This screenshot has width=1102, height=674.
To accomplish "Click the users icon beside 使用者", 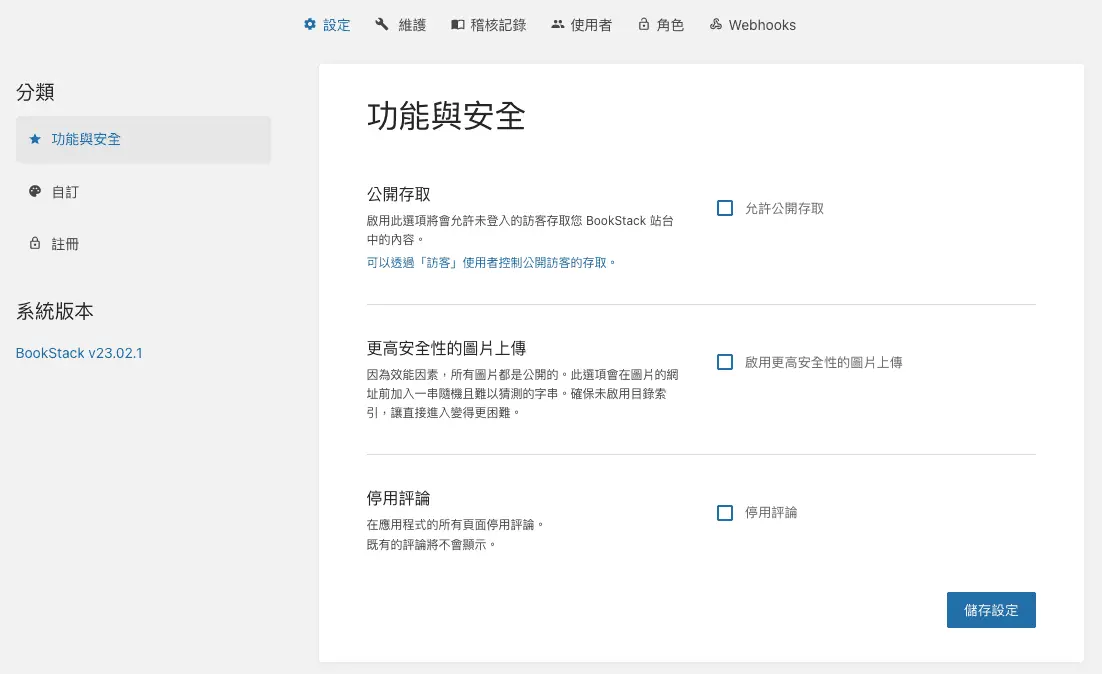I will pos(557,24).
